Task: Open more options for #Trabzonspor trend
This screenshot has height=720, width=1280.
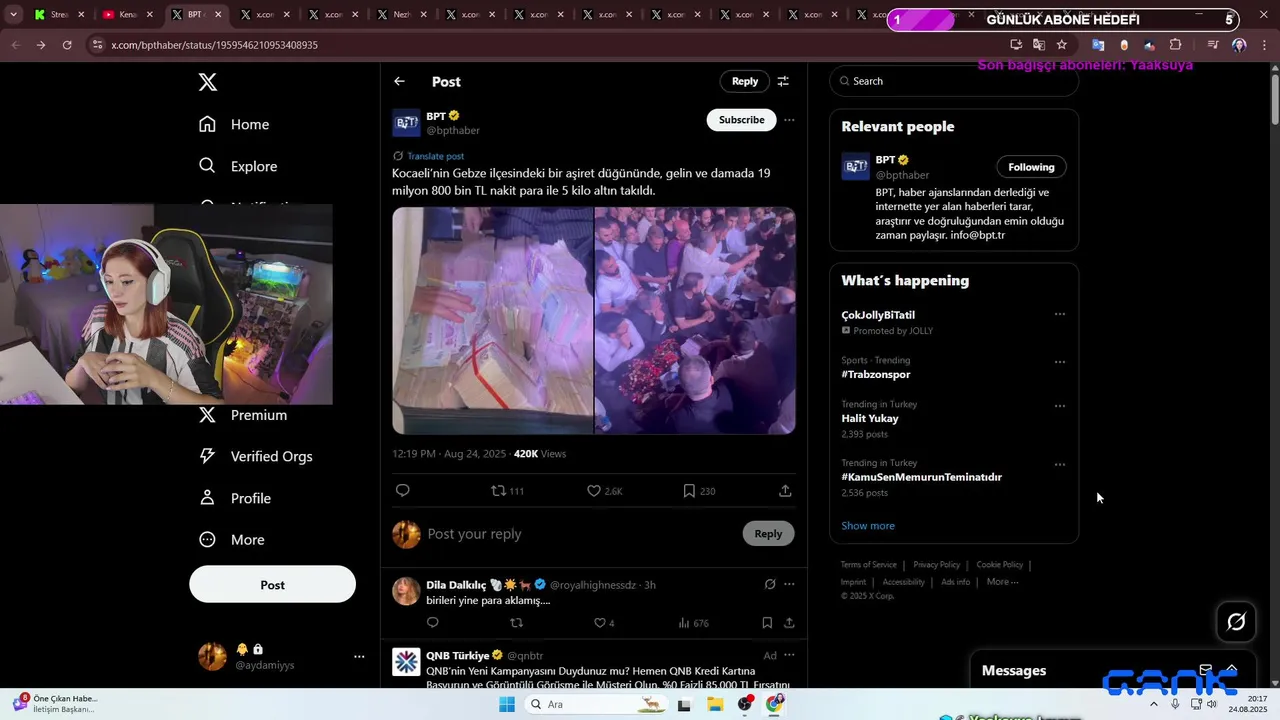Action: click(x=1060, y=361)
